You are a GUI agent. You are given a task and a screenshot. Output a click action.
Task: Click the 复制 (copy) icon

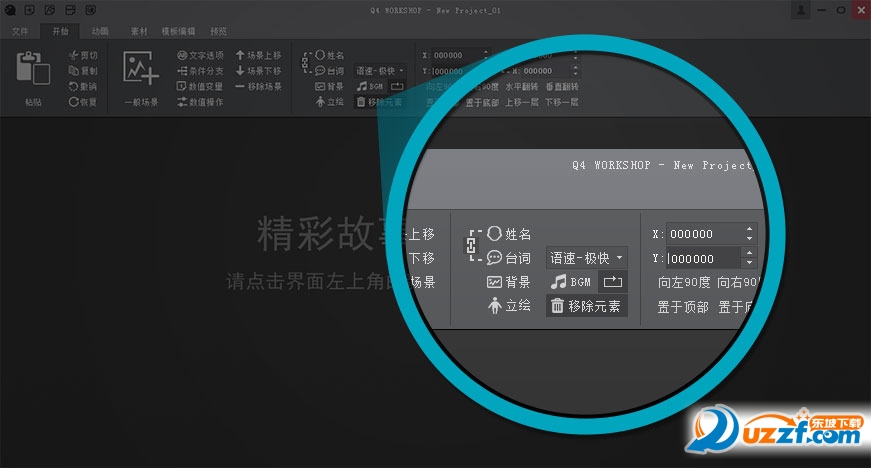pyautogui.click(x=83, y=71)
